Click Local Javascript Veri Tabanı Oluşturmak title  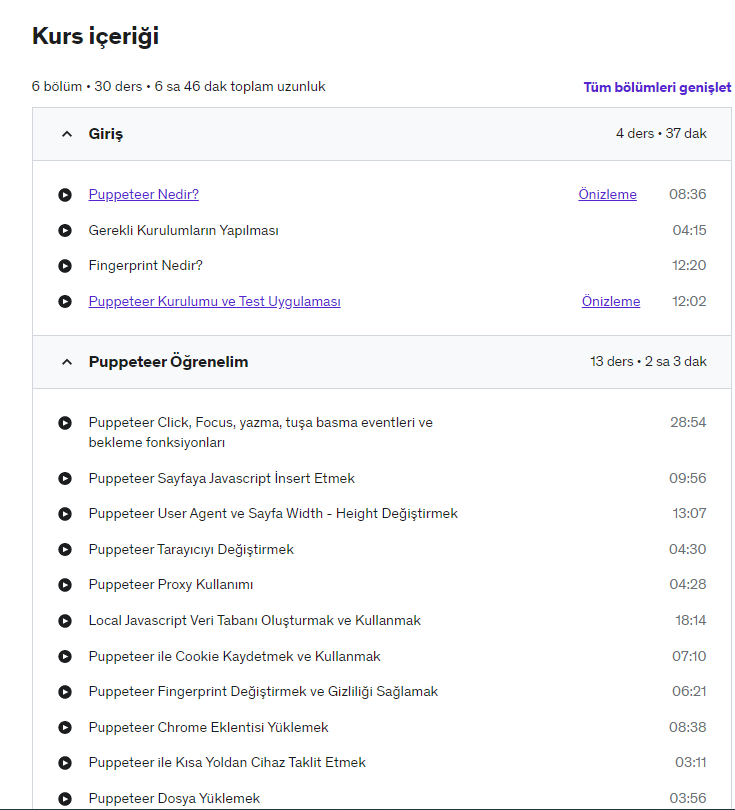(x=255, y=620)
